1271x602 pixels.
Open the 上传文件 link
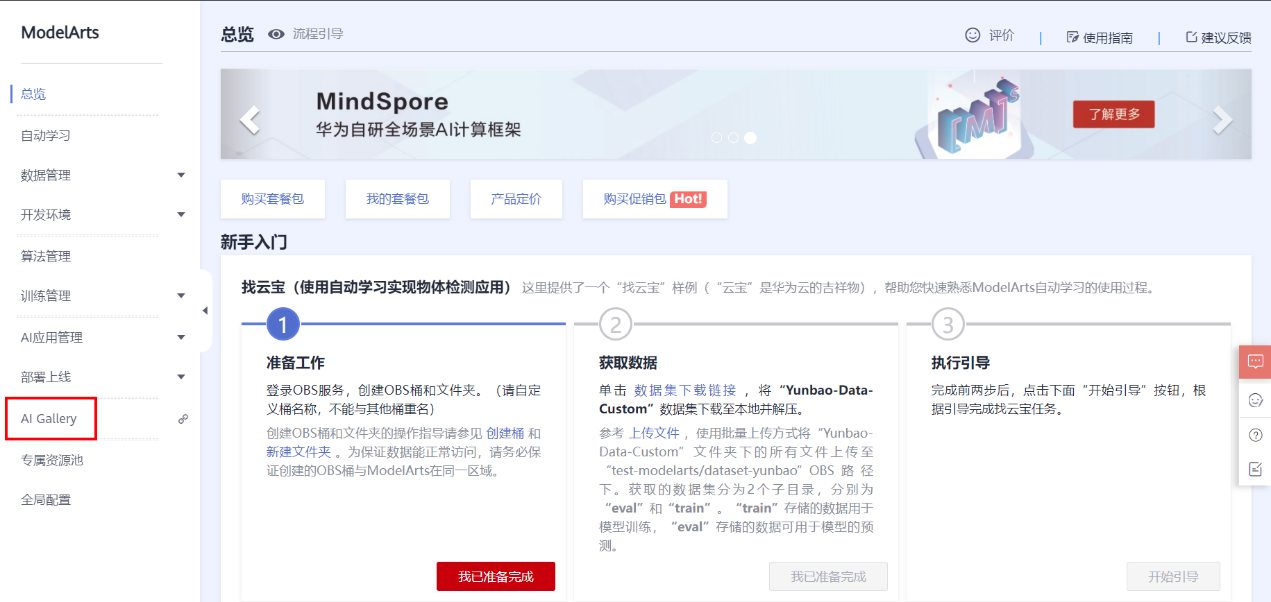click(654, 433)
